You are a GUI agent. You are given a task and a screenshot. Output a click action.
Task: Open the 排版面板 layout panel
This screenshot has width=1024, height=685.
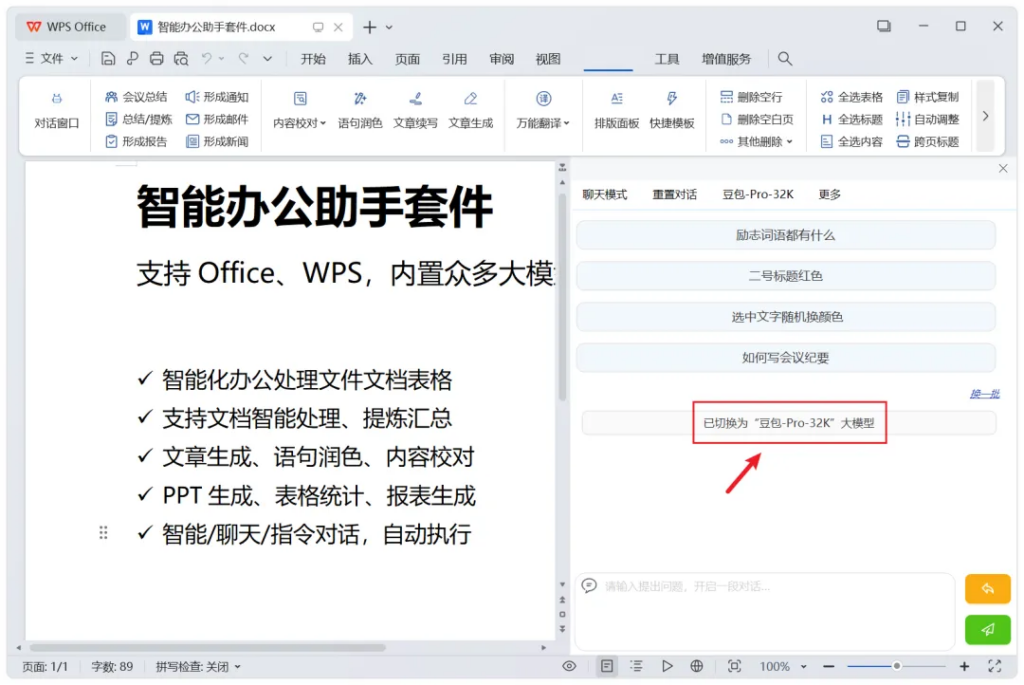click(x=617, y=110)
